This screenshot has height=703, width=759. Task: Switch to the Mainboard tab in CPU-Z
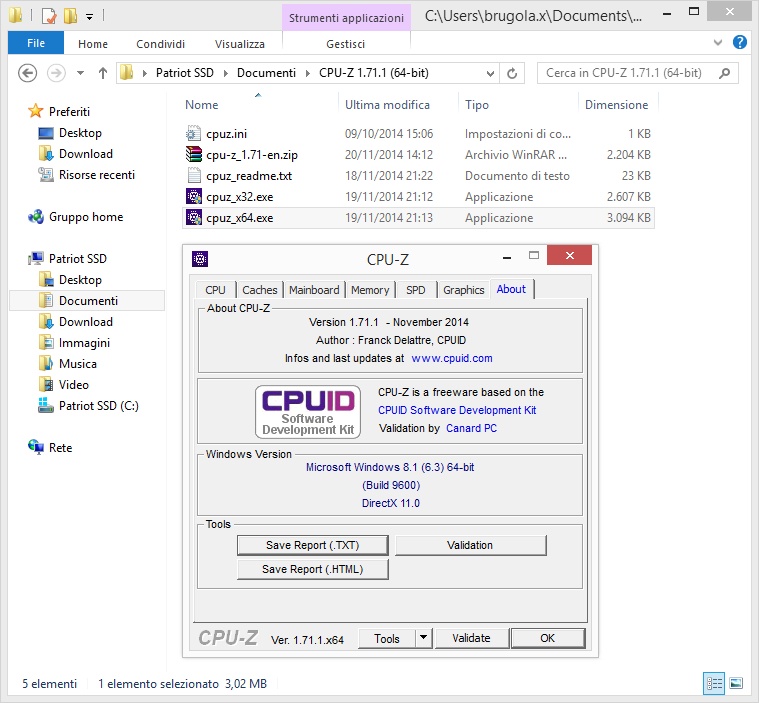[314, 290]
